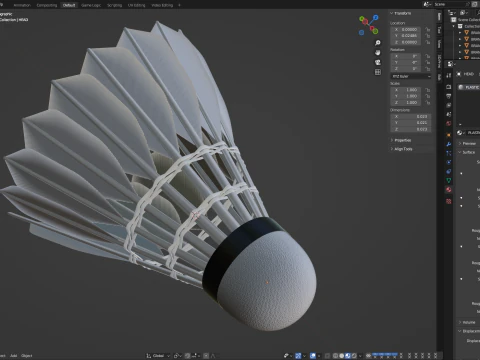This screenshot has height=360, width=480.
Task: Open the Output properties tab icon
Action: (x=449, y=96)
